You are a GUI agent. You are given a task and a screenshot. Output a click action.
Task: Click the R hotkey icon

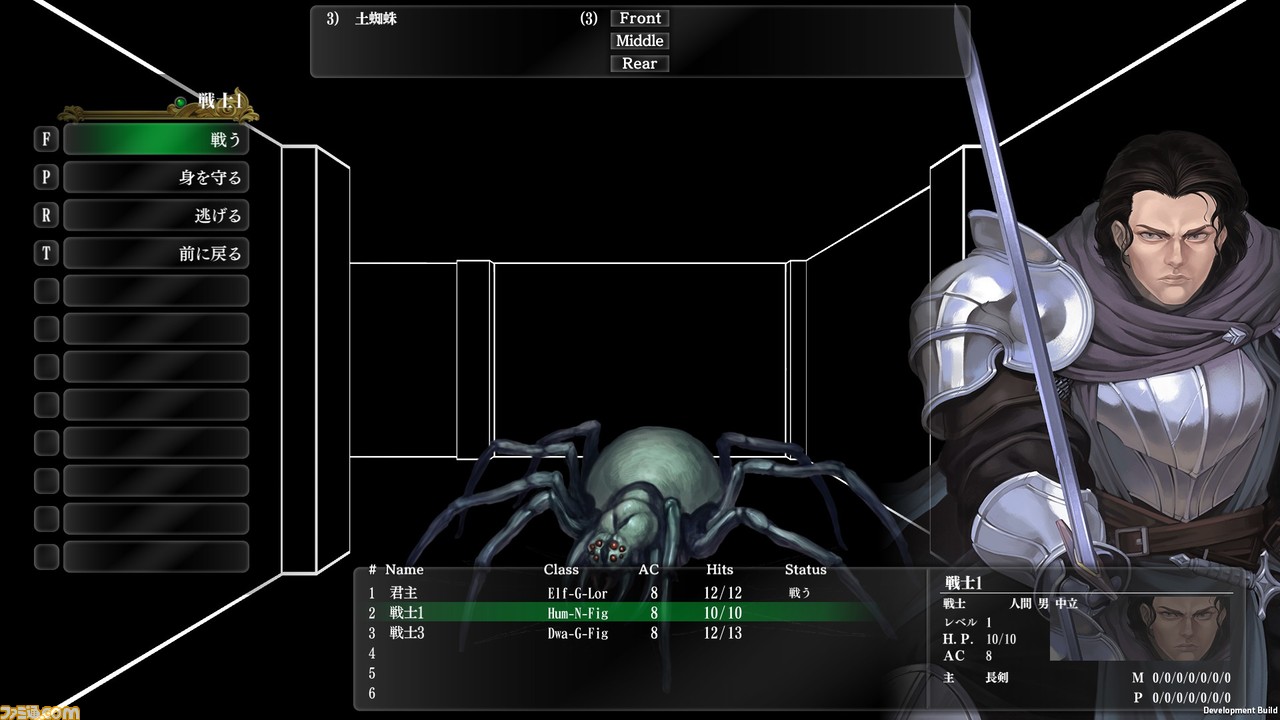(x=46, y=215)
